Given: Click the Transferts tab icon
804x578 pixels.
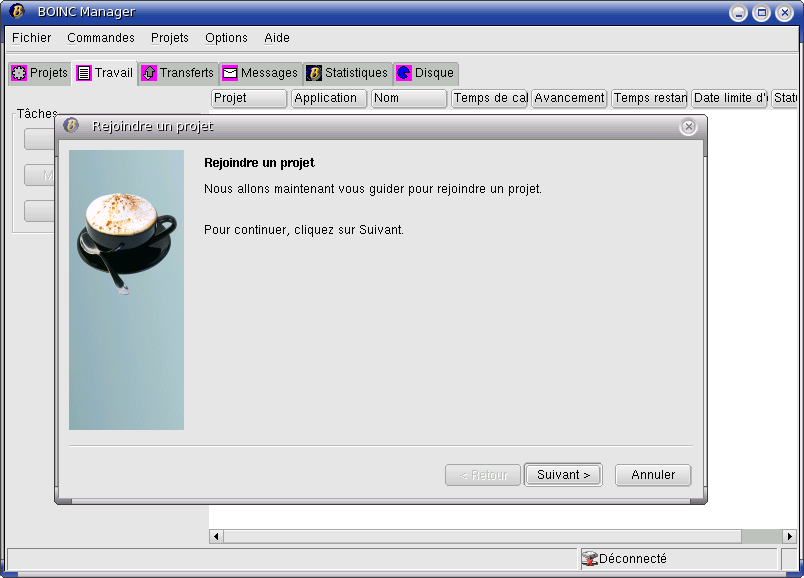Looking at the screenshot, I should [x=149, y=73].
